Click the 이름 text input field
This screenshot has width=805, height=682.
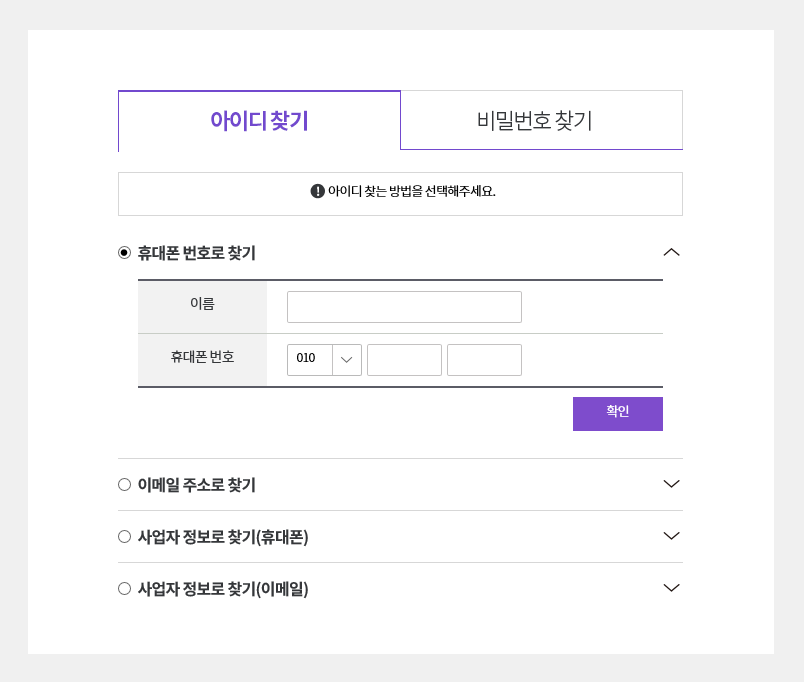(404, 307)
